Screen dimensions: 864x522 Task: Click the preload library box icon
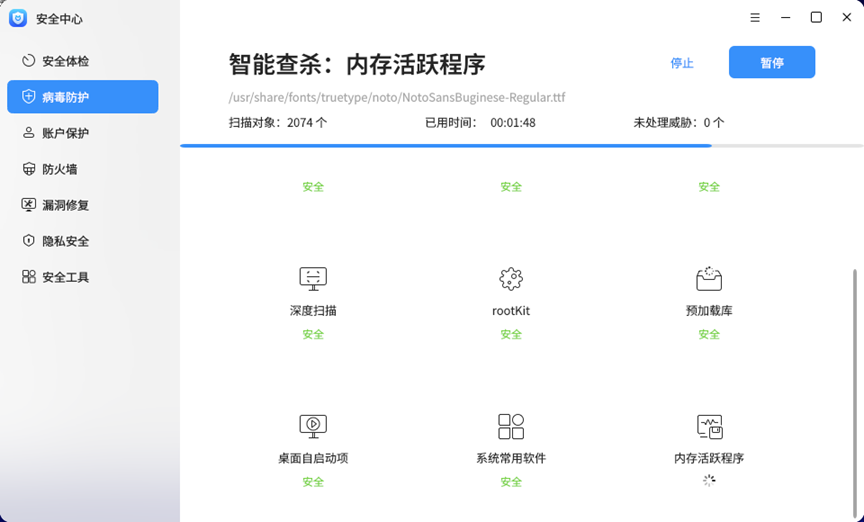click(x=709, y=278)
